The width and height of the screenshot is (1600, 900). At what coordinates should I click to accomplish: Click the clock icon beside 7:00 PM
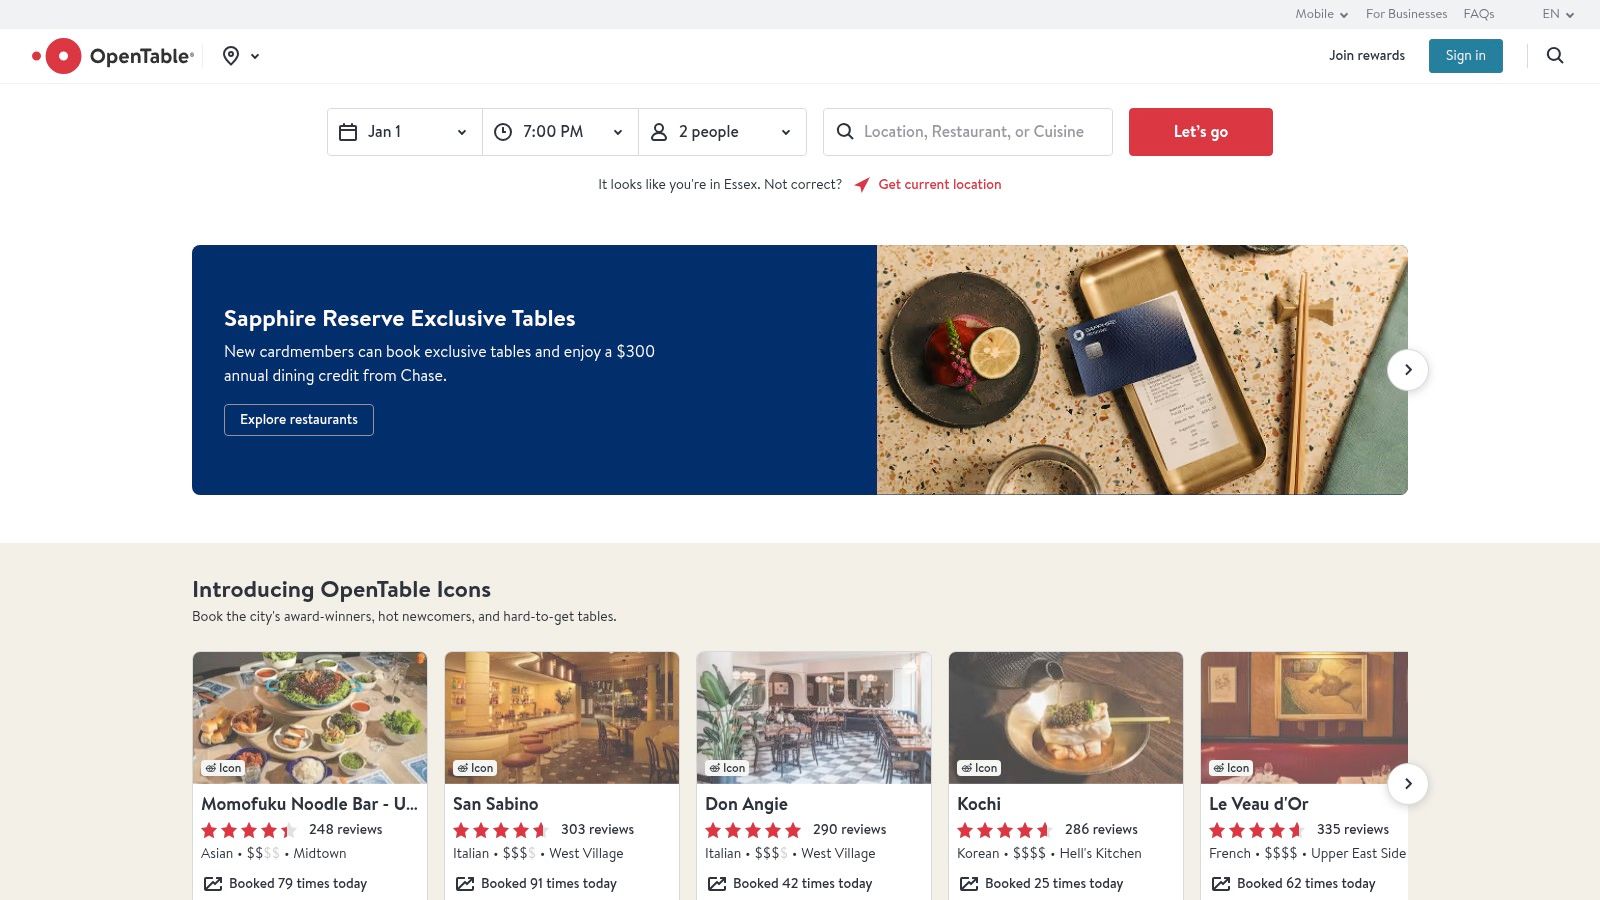point(503,132)
